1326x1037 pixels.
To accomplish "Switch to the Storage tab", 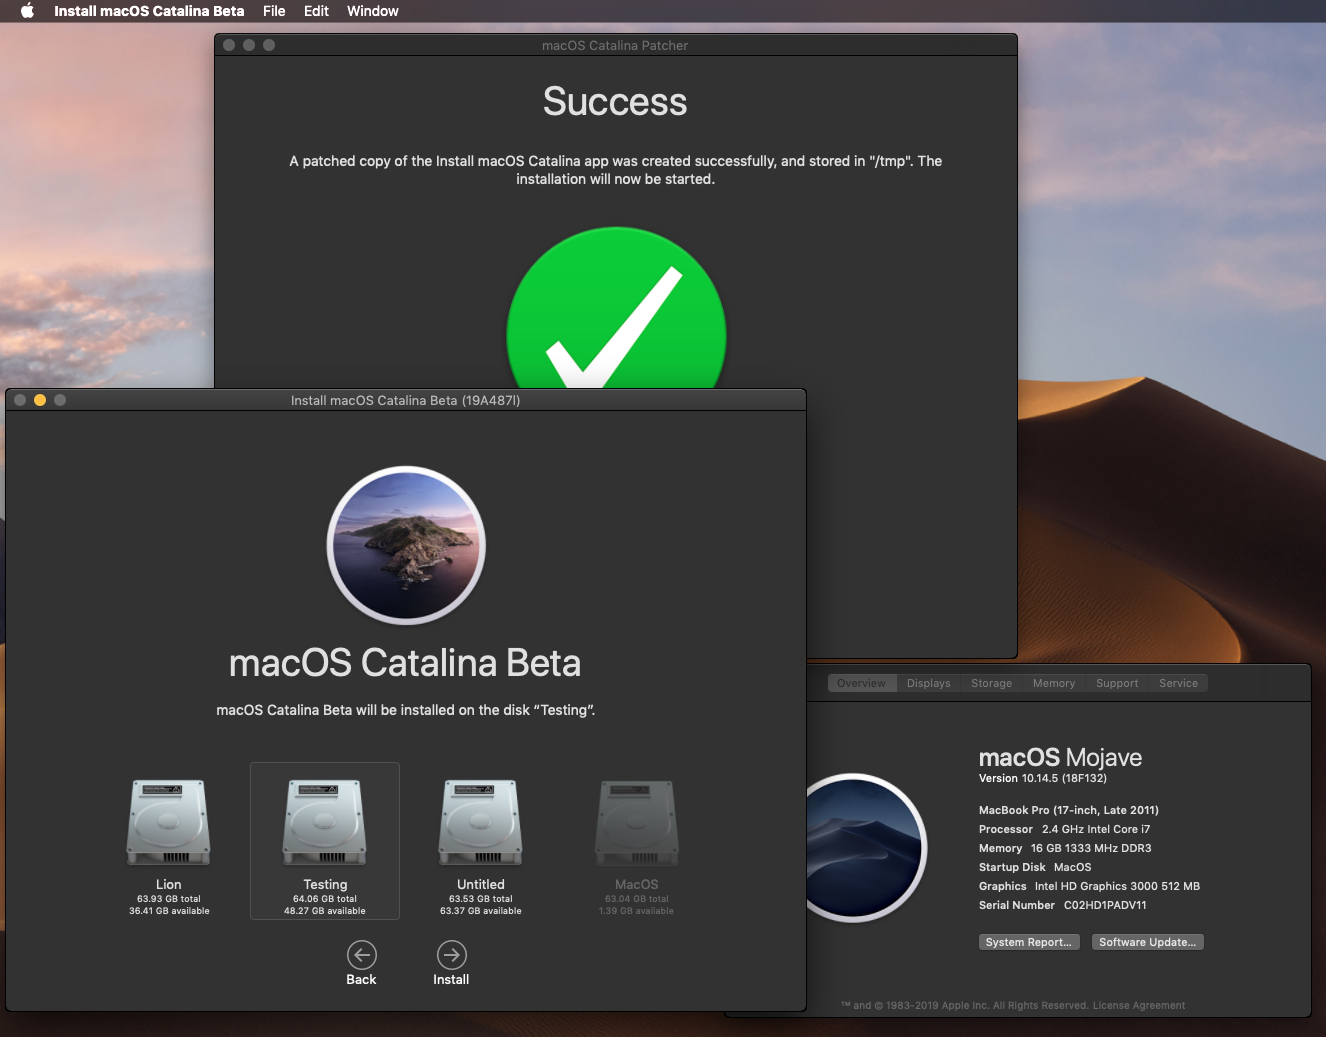I will (x=992, y=683).
